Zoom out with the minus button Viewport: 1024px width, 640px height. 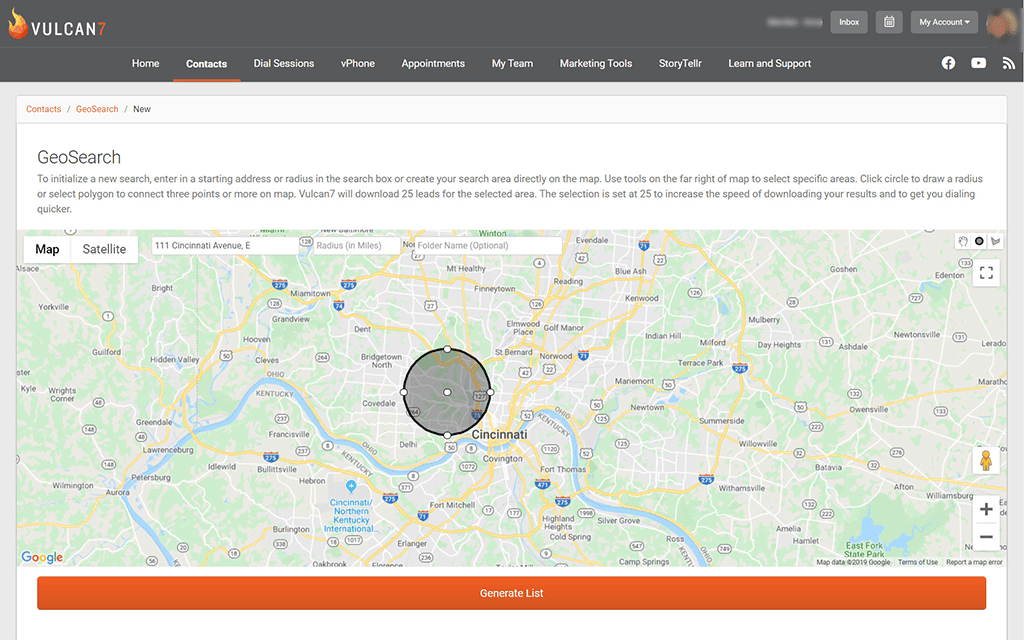(986, 537)
